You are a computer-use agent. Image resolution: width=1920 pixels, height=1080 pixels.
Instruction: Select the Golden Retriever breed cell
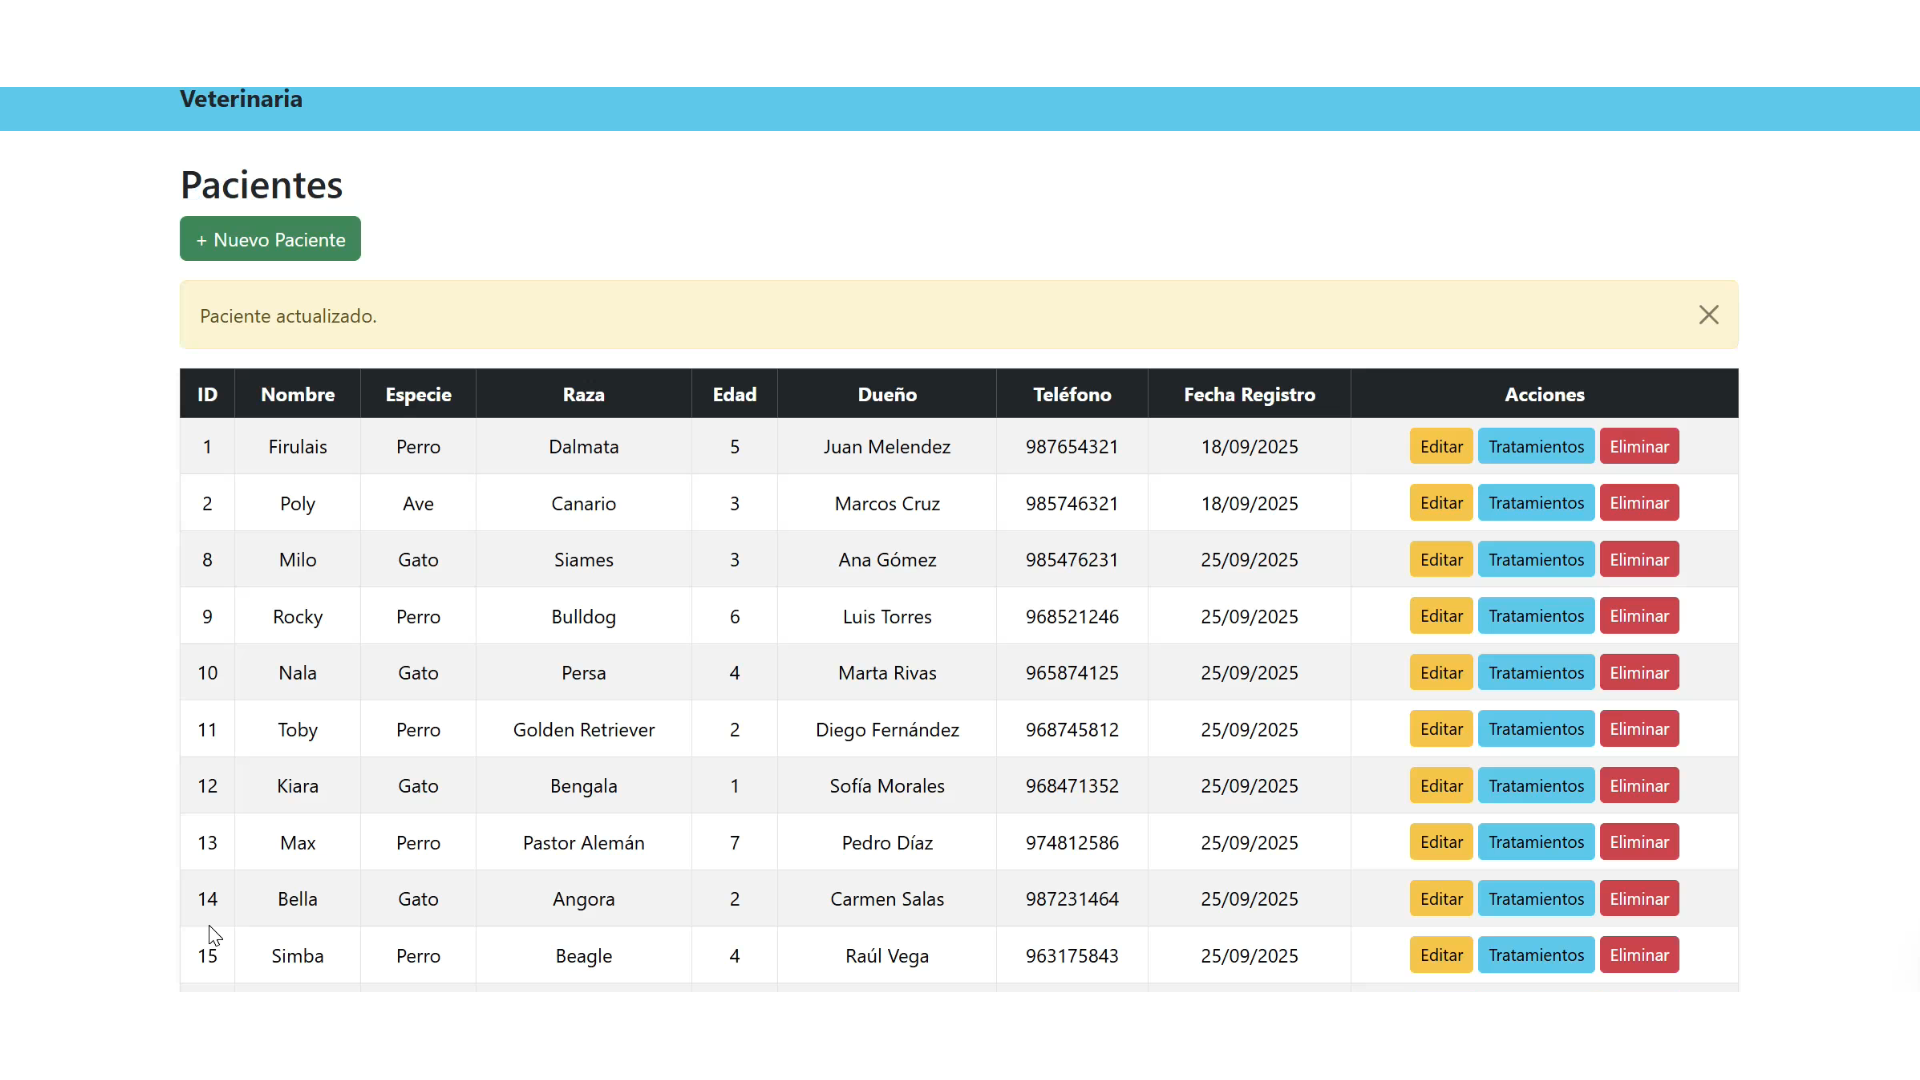coord(583,730)
